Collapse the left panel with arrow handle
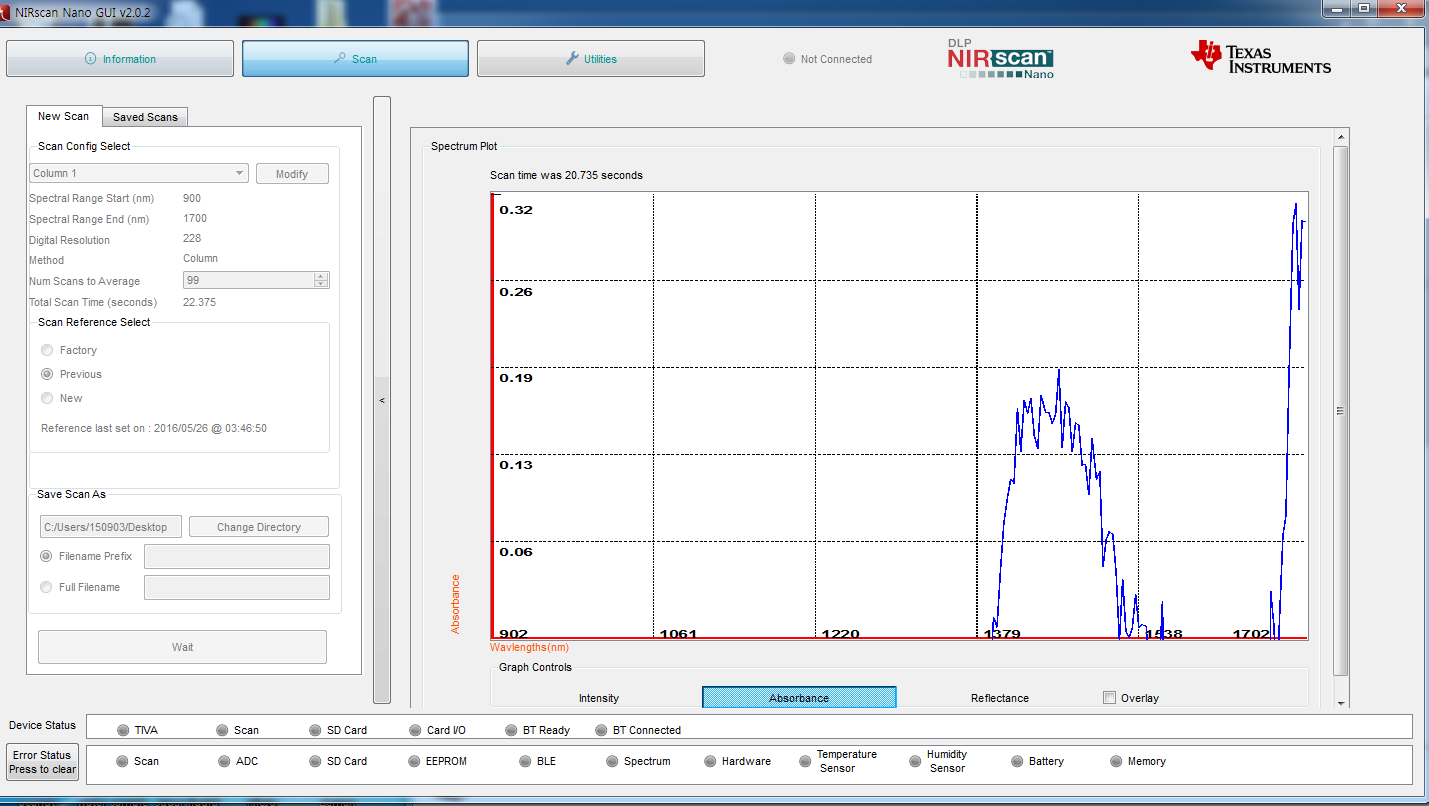The height and width of the screenshot is (806, 1429). click(382, 400)
